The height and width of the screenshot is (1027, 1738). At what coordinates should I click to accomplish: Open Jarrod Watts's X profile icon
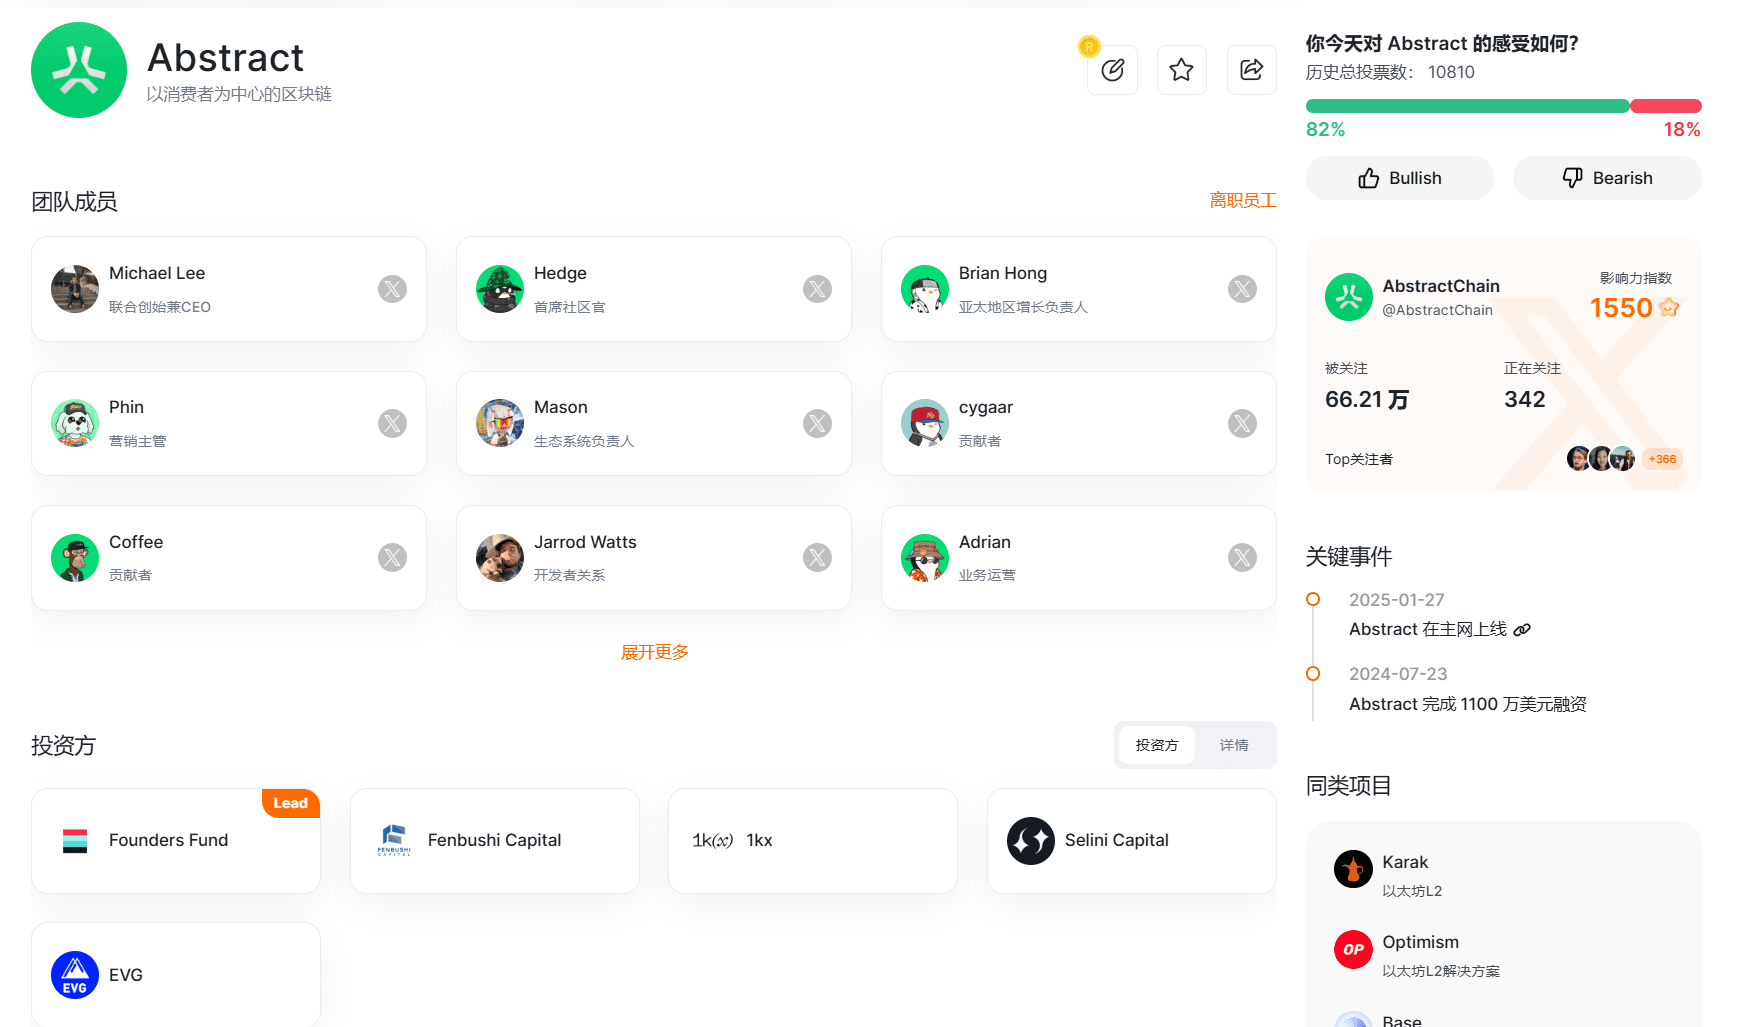tap(817, 558)
